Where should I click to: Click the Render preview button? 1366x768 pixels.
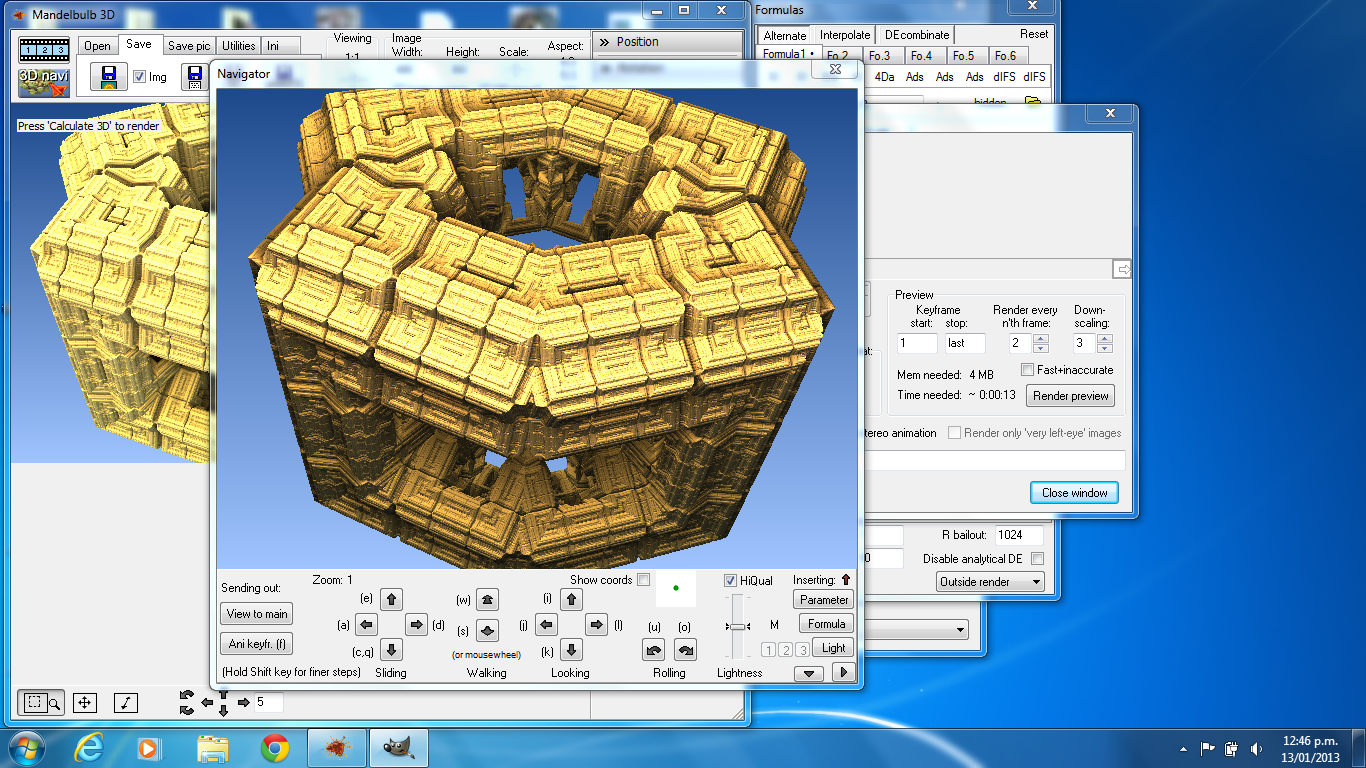pyautogui.click(x=1071, y=396)
